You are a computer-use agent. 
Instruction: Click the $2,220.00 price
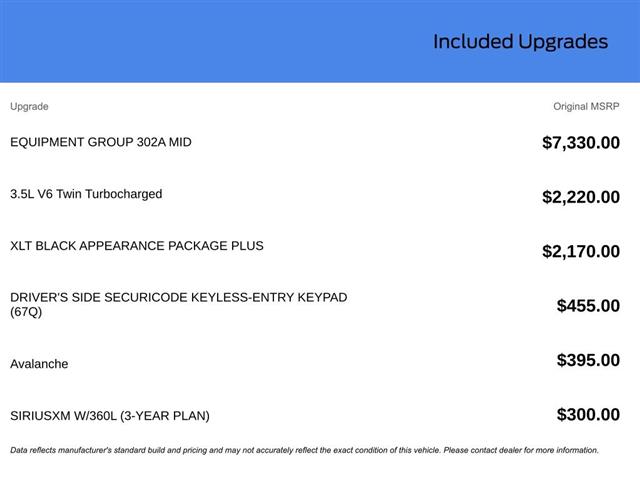[580, 197]
